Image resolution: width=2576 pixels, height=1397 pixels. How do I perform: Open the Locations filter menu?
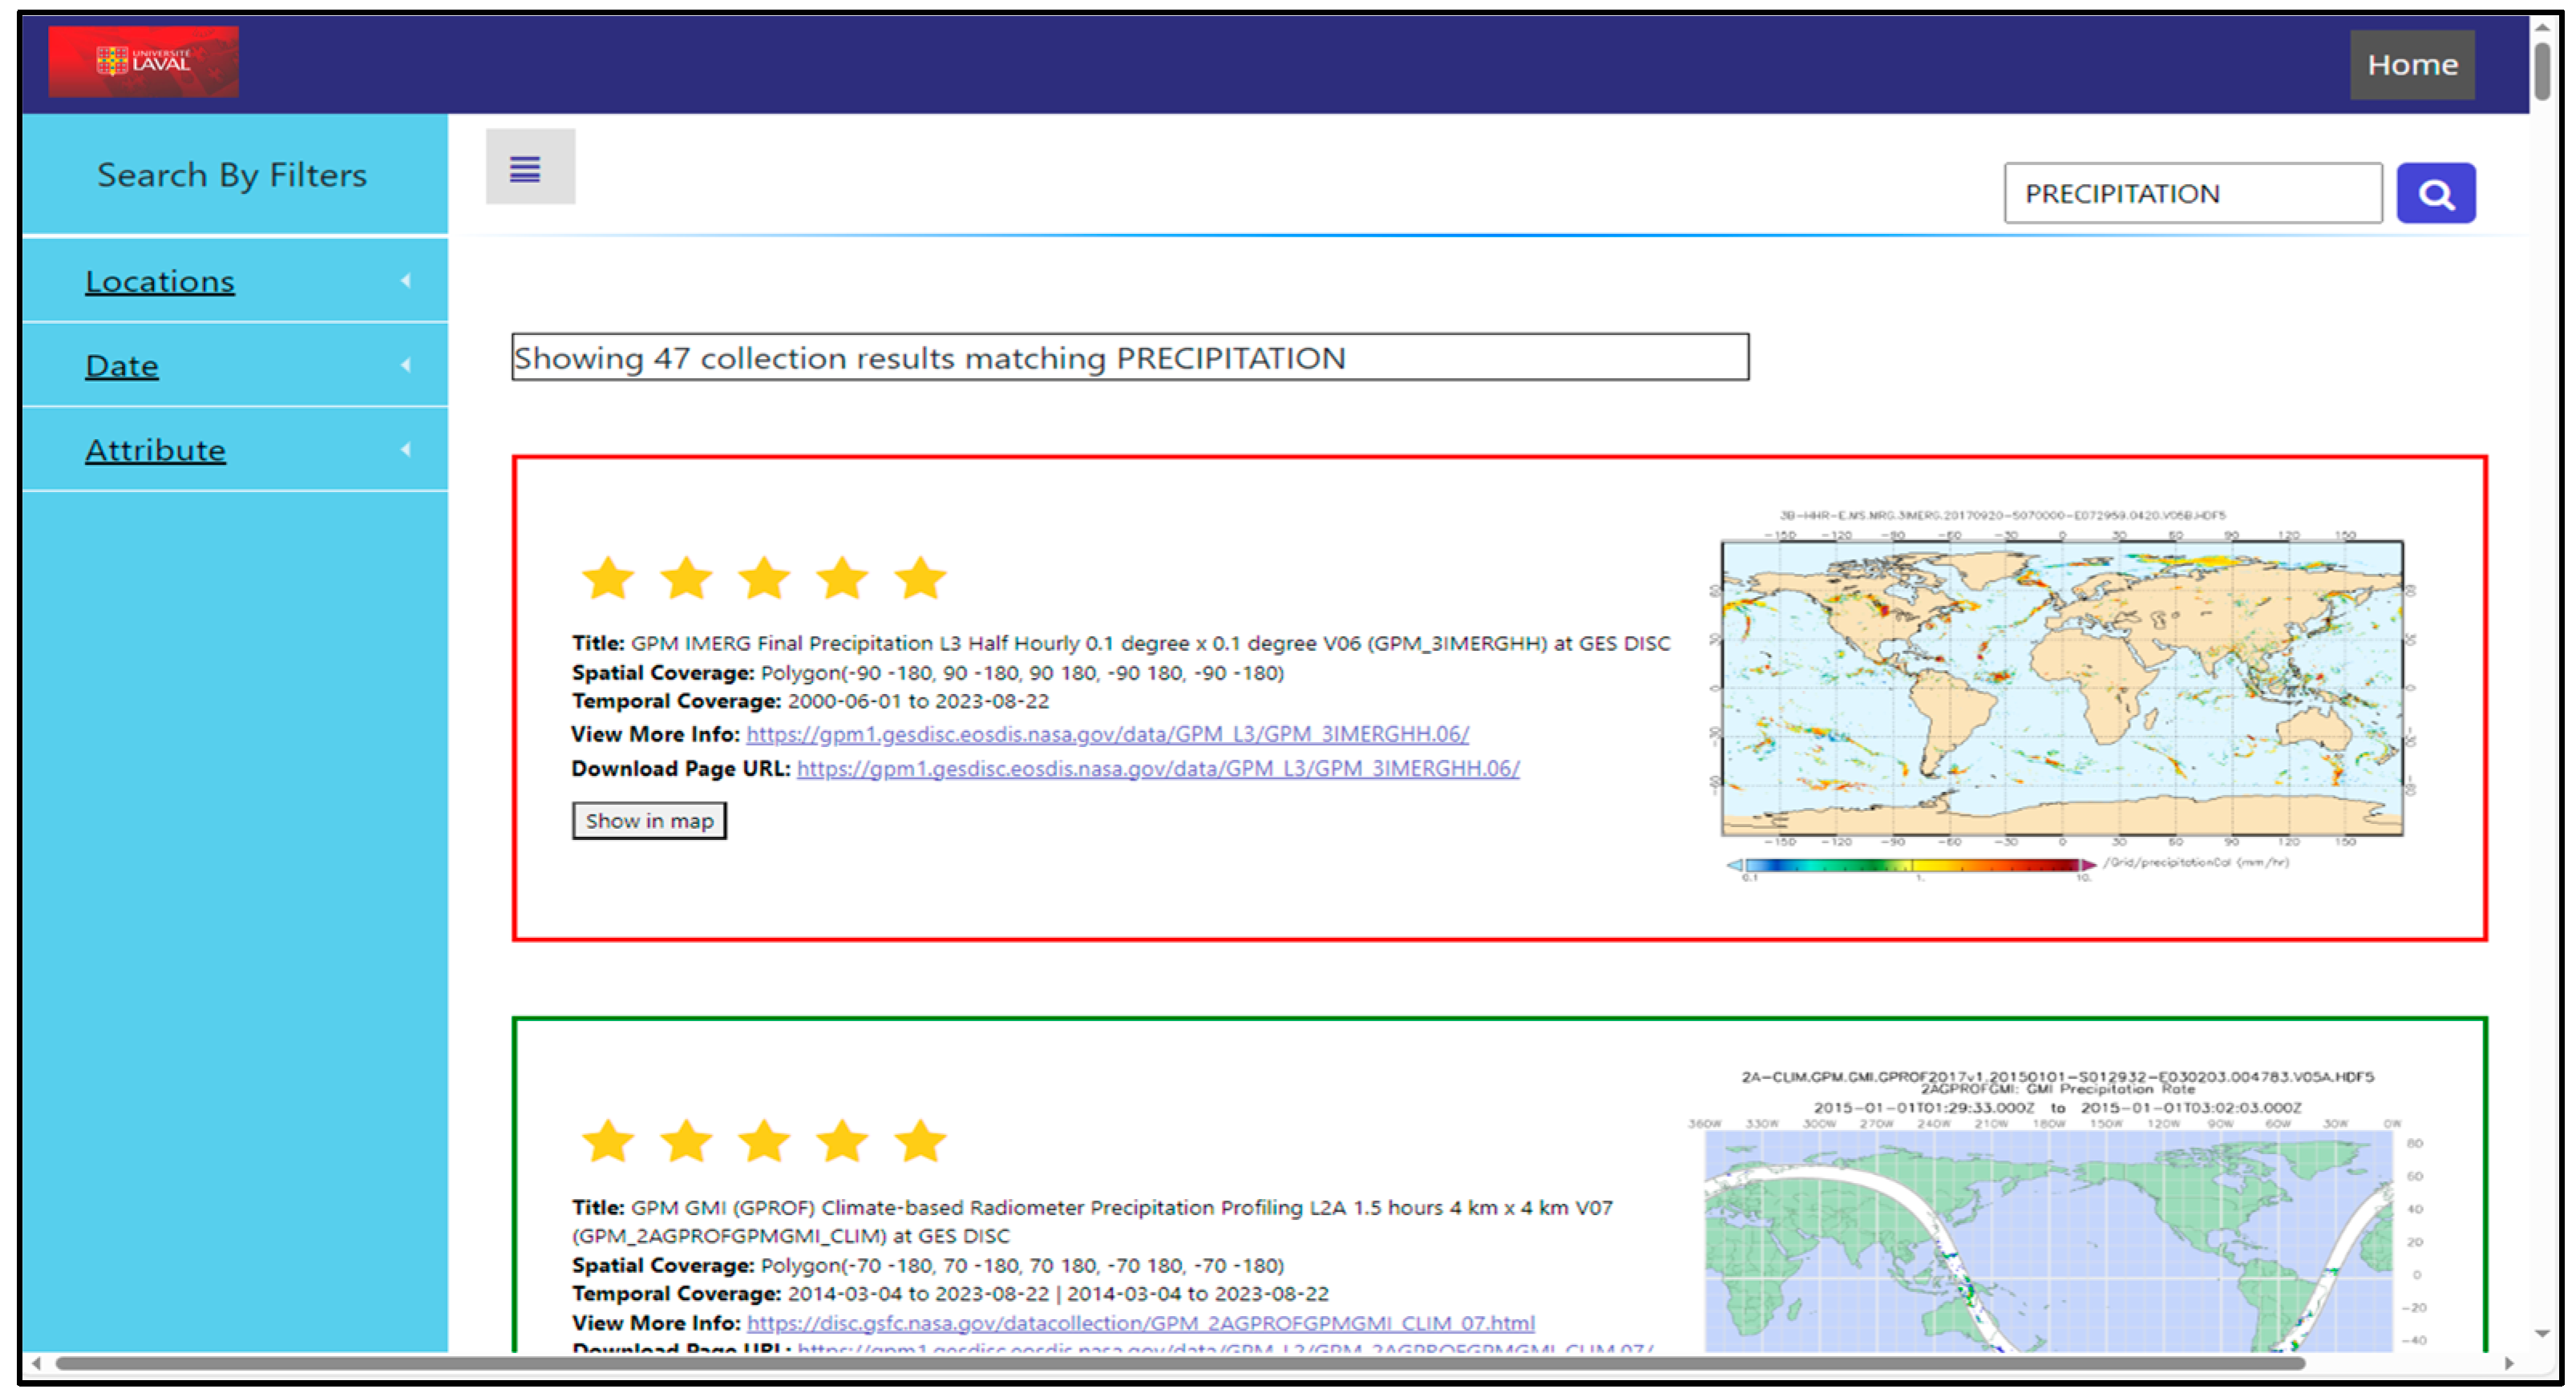[x=160, y=282]
